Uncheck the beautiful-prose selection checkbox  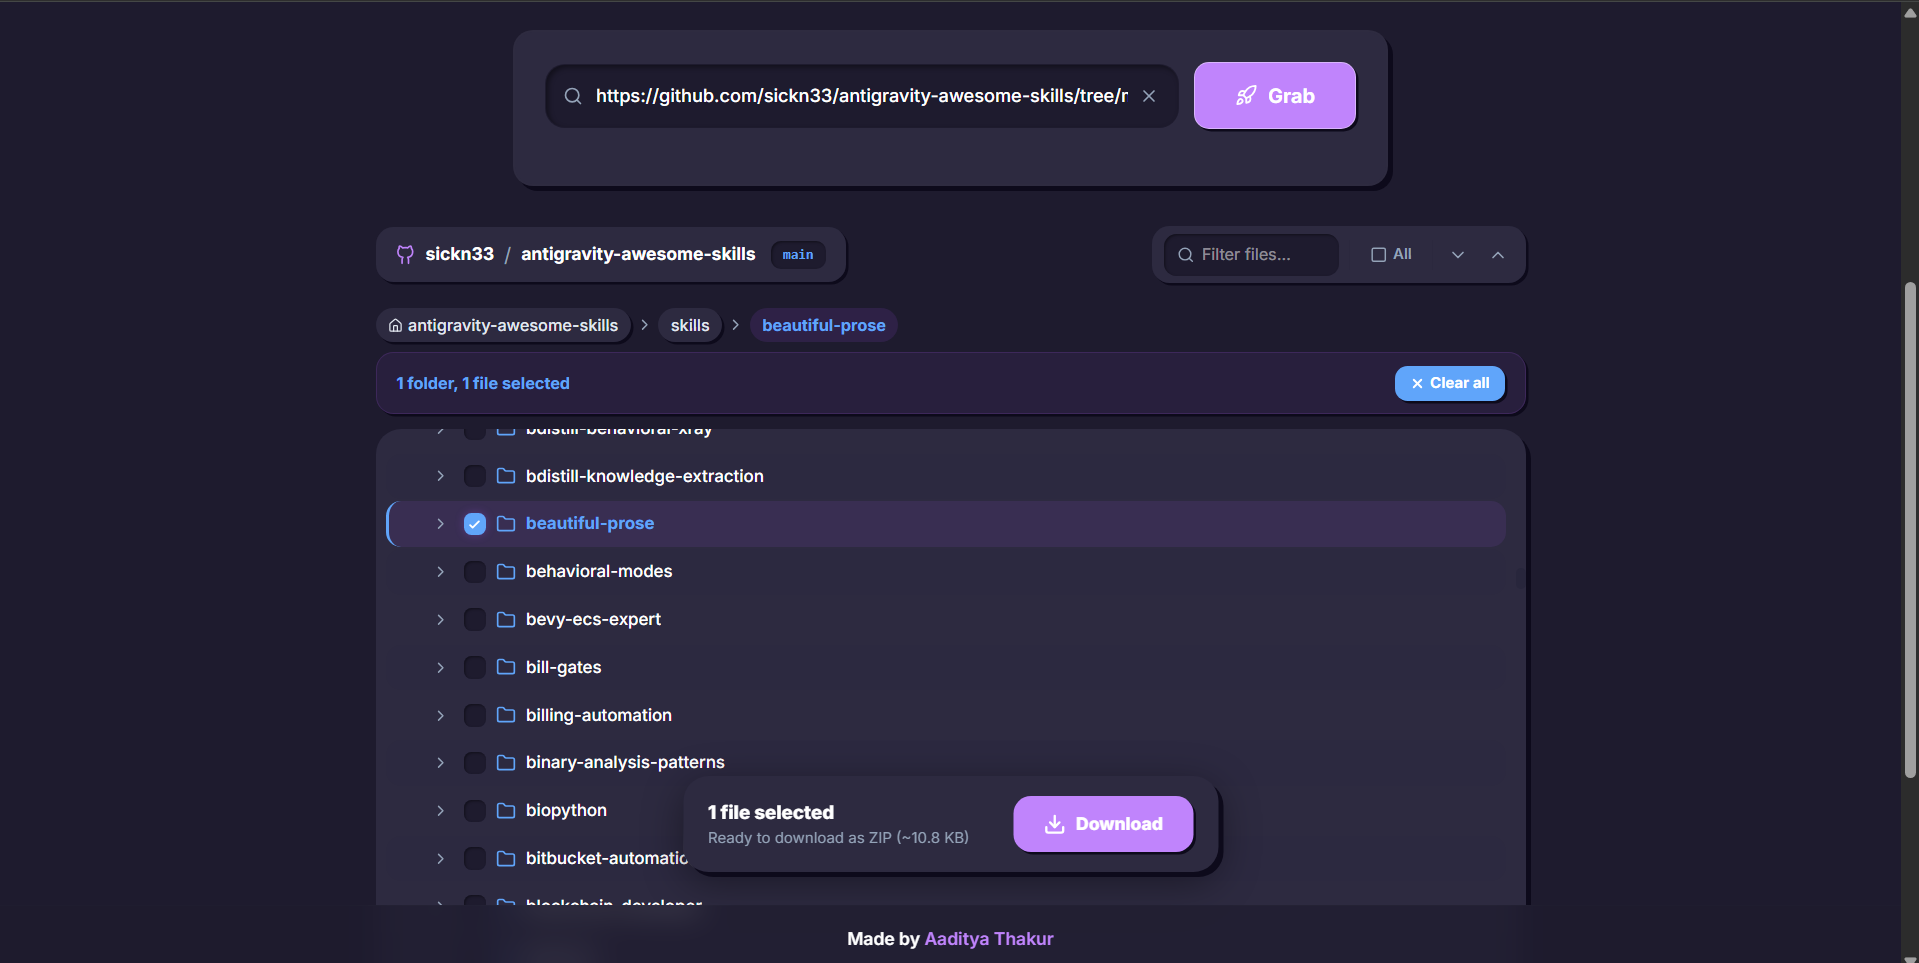pos(474,523)
